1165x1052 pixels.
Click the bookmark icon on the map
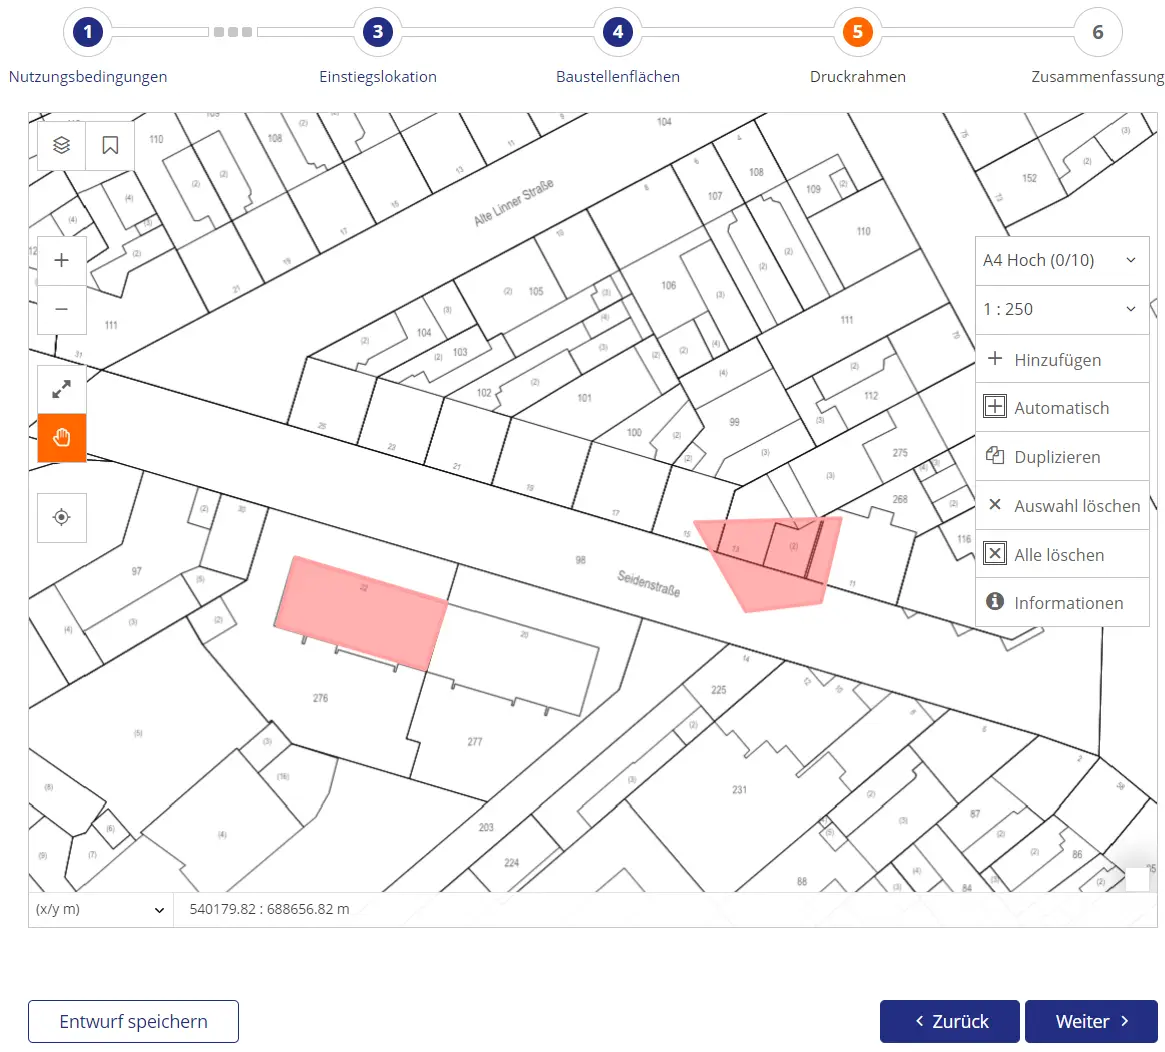[x=108, y=145]
